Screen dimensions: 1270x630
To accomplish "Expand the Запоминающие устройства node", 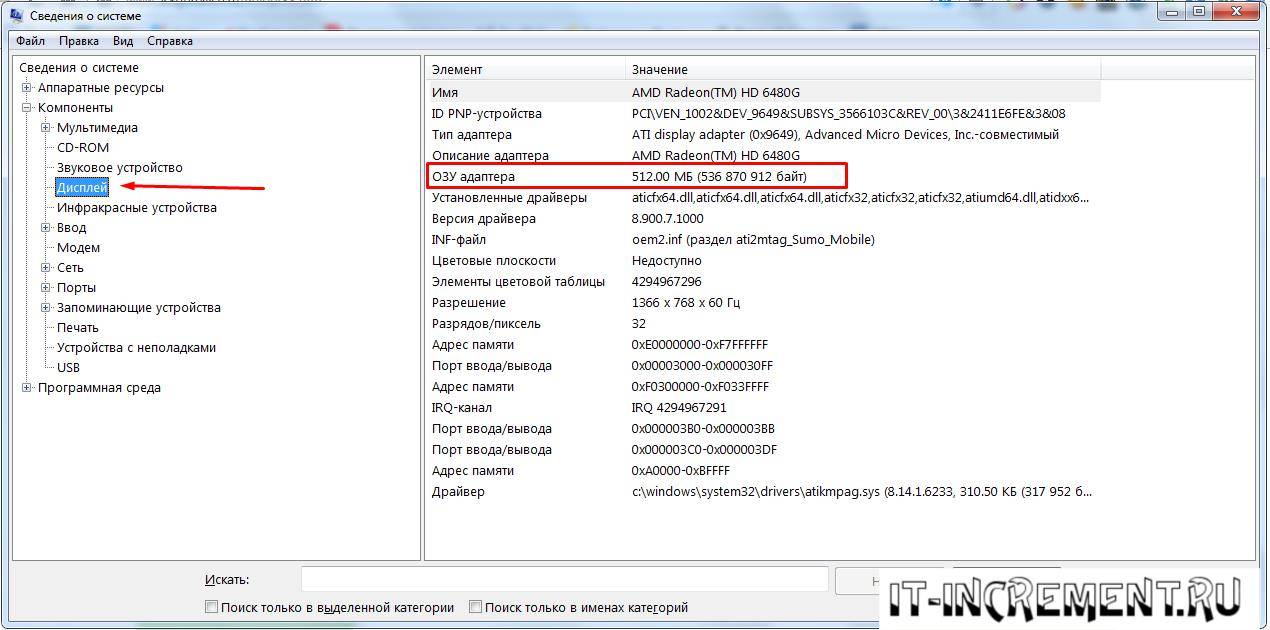I will pyautogui.click(x=46, y=308).
